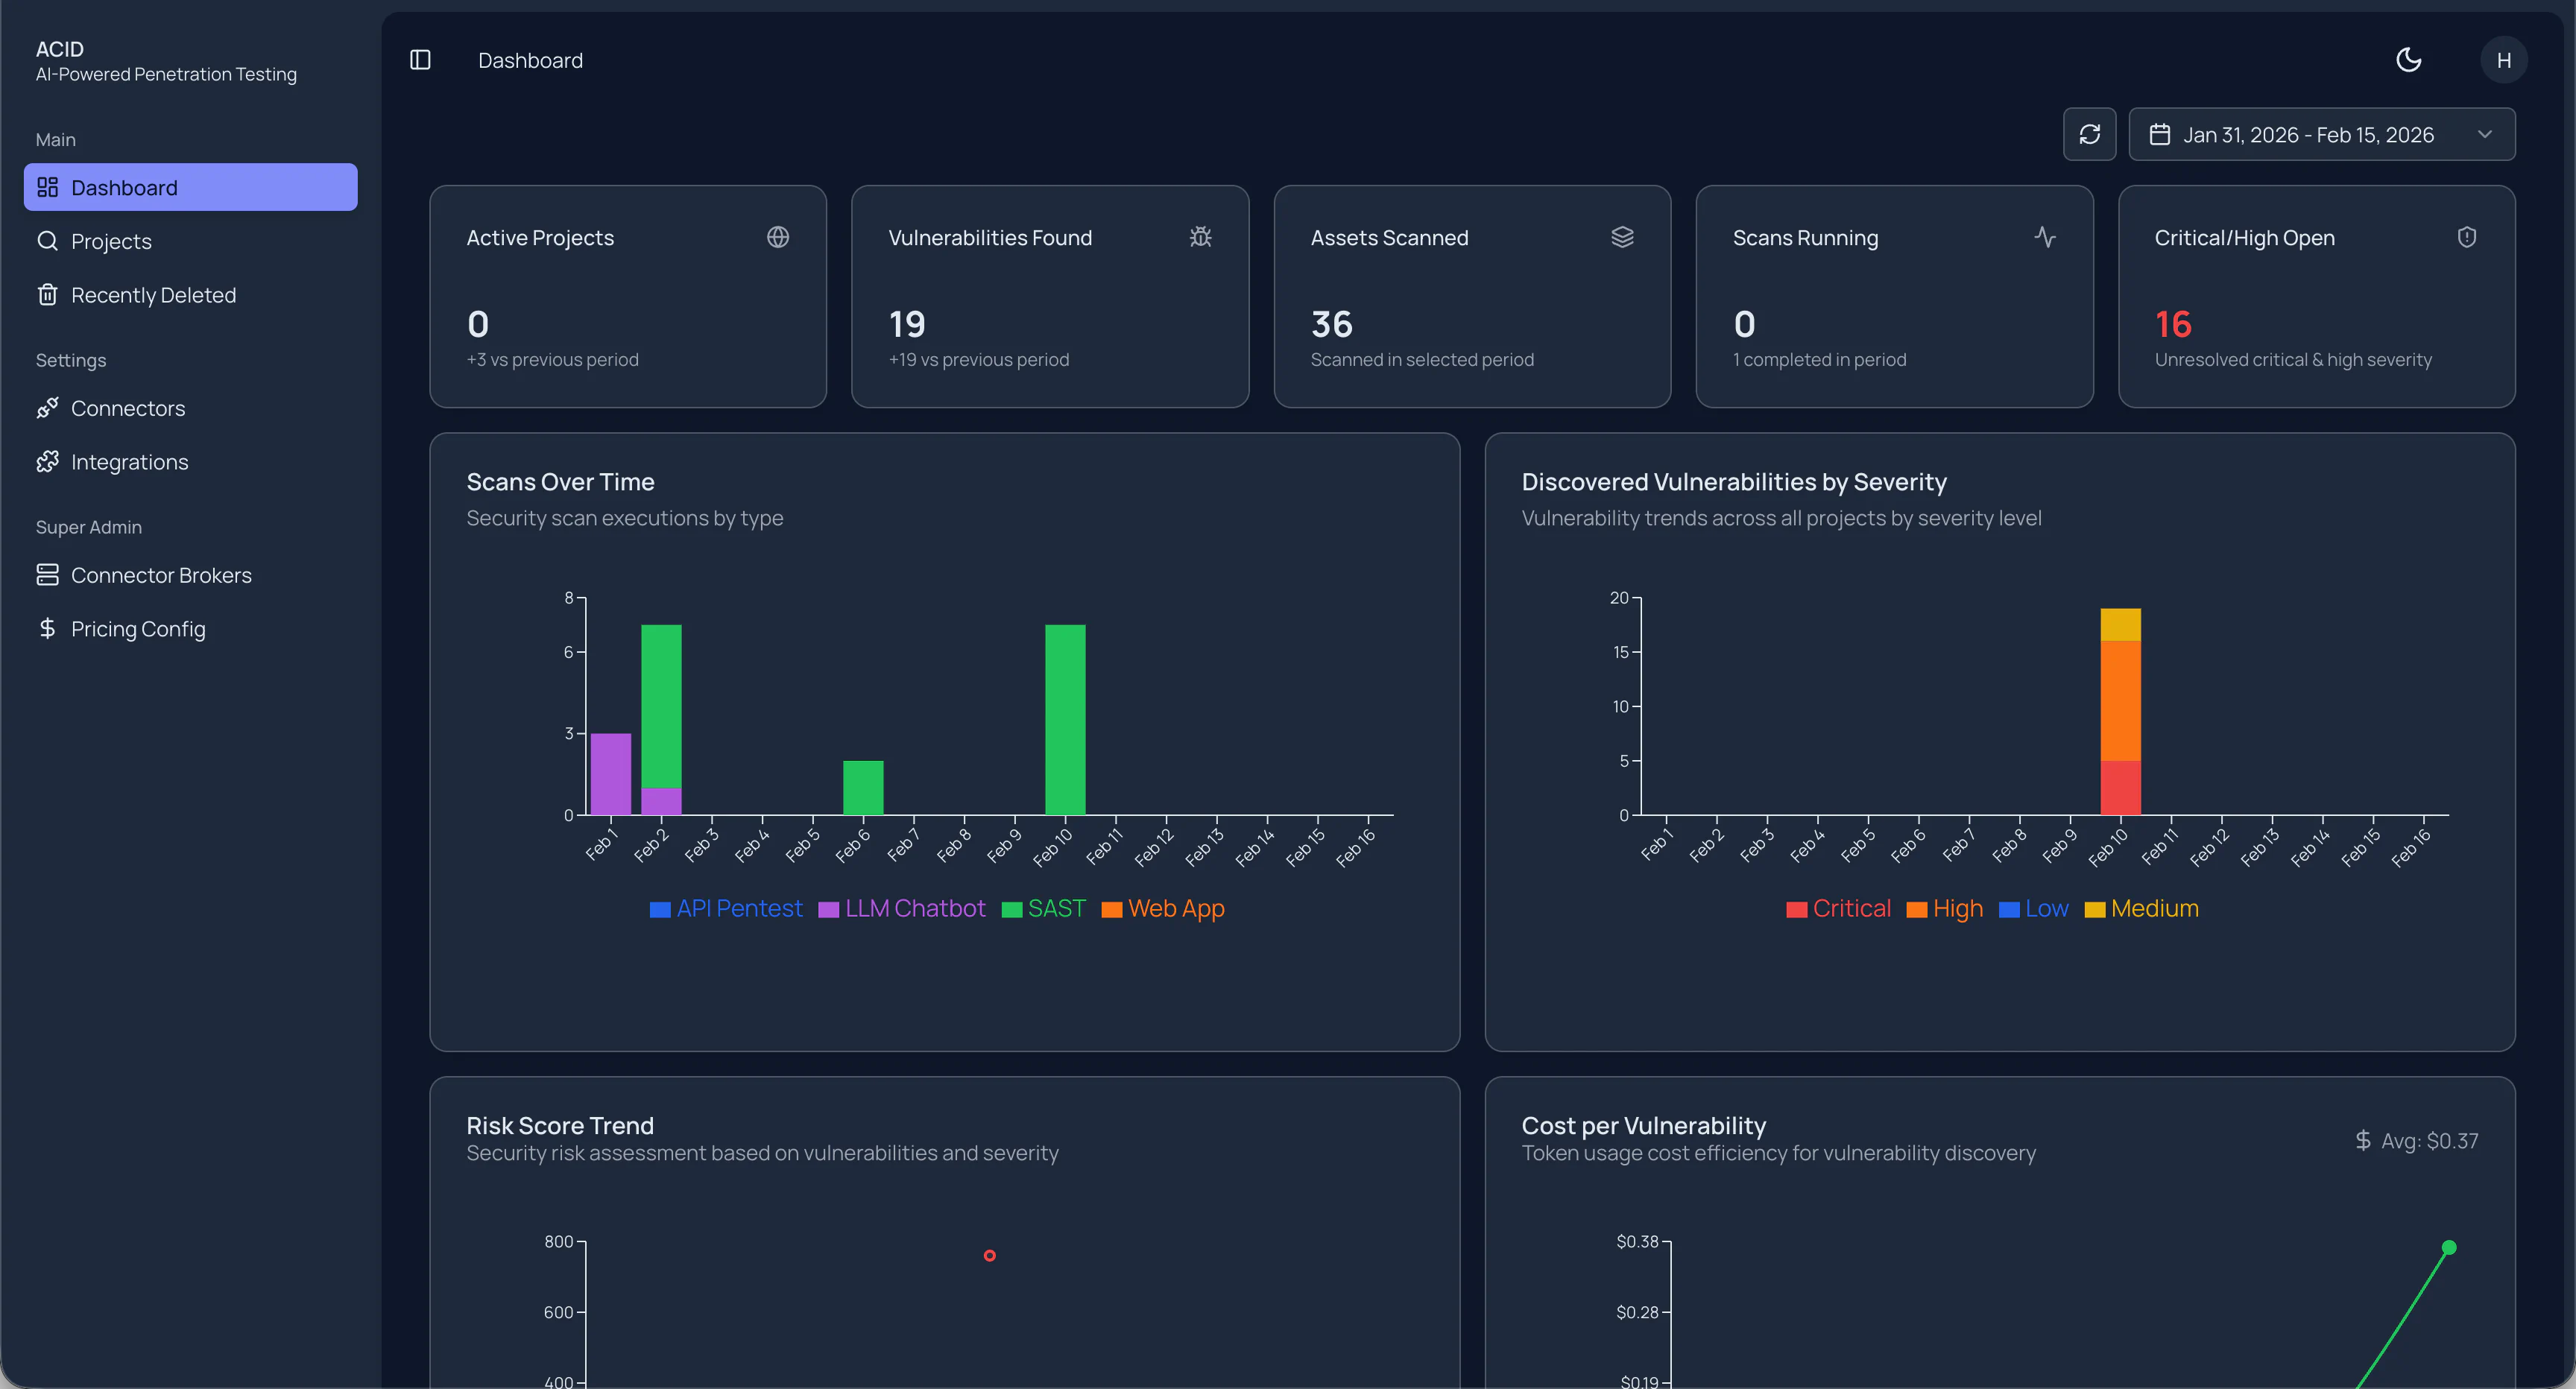Click the shield icon on Critical/High Open card
This screenshot has height=1389, width=2576.
pos(2467,237)
